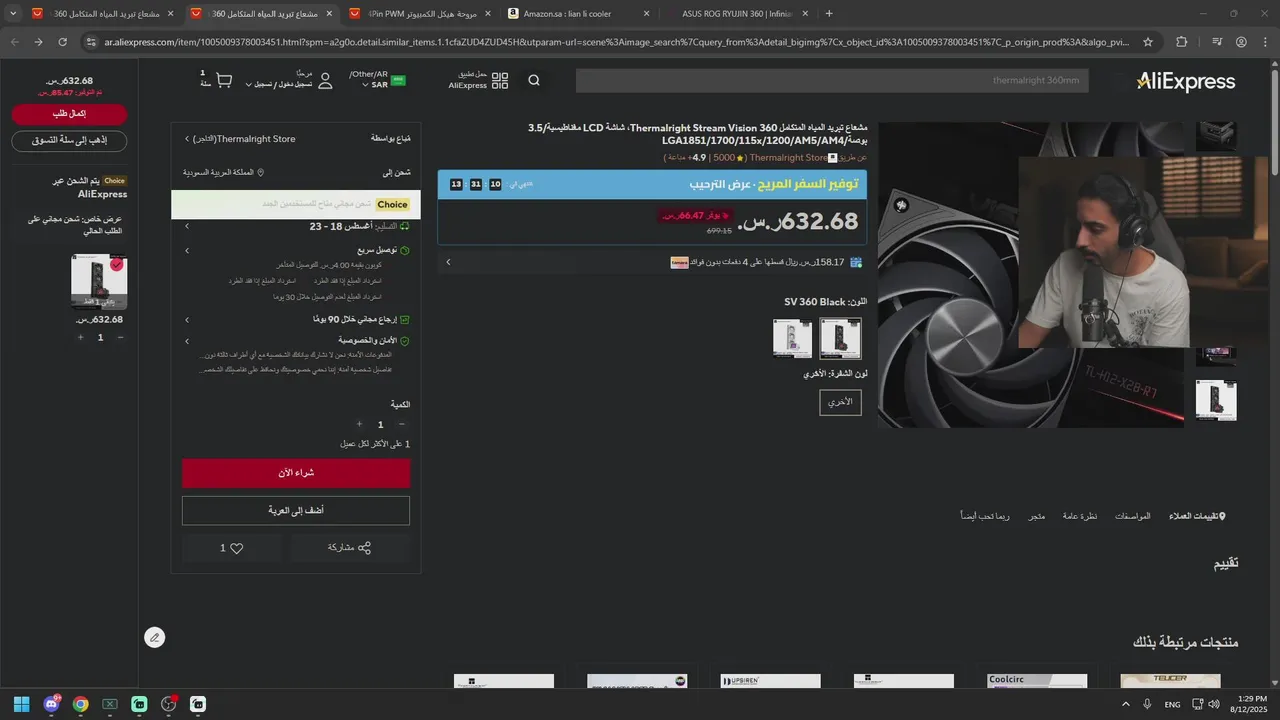Expand the Thermalright Store seller details
The height and width of the screenshot is (720, 1280).
pos(187,139)
